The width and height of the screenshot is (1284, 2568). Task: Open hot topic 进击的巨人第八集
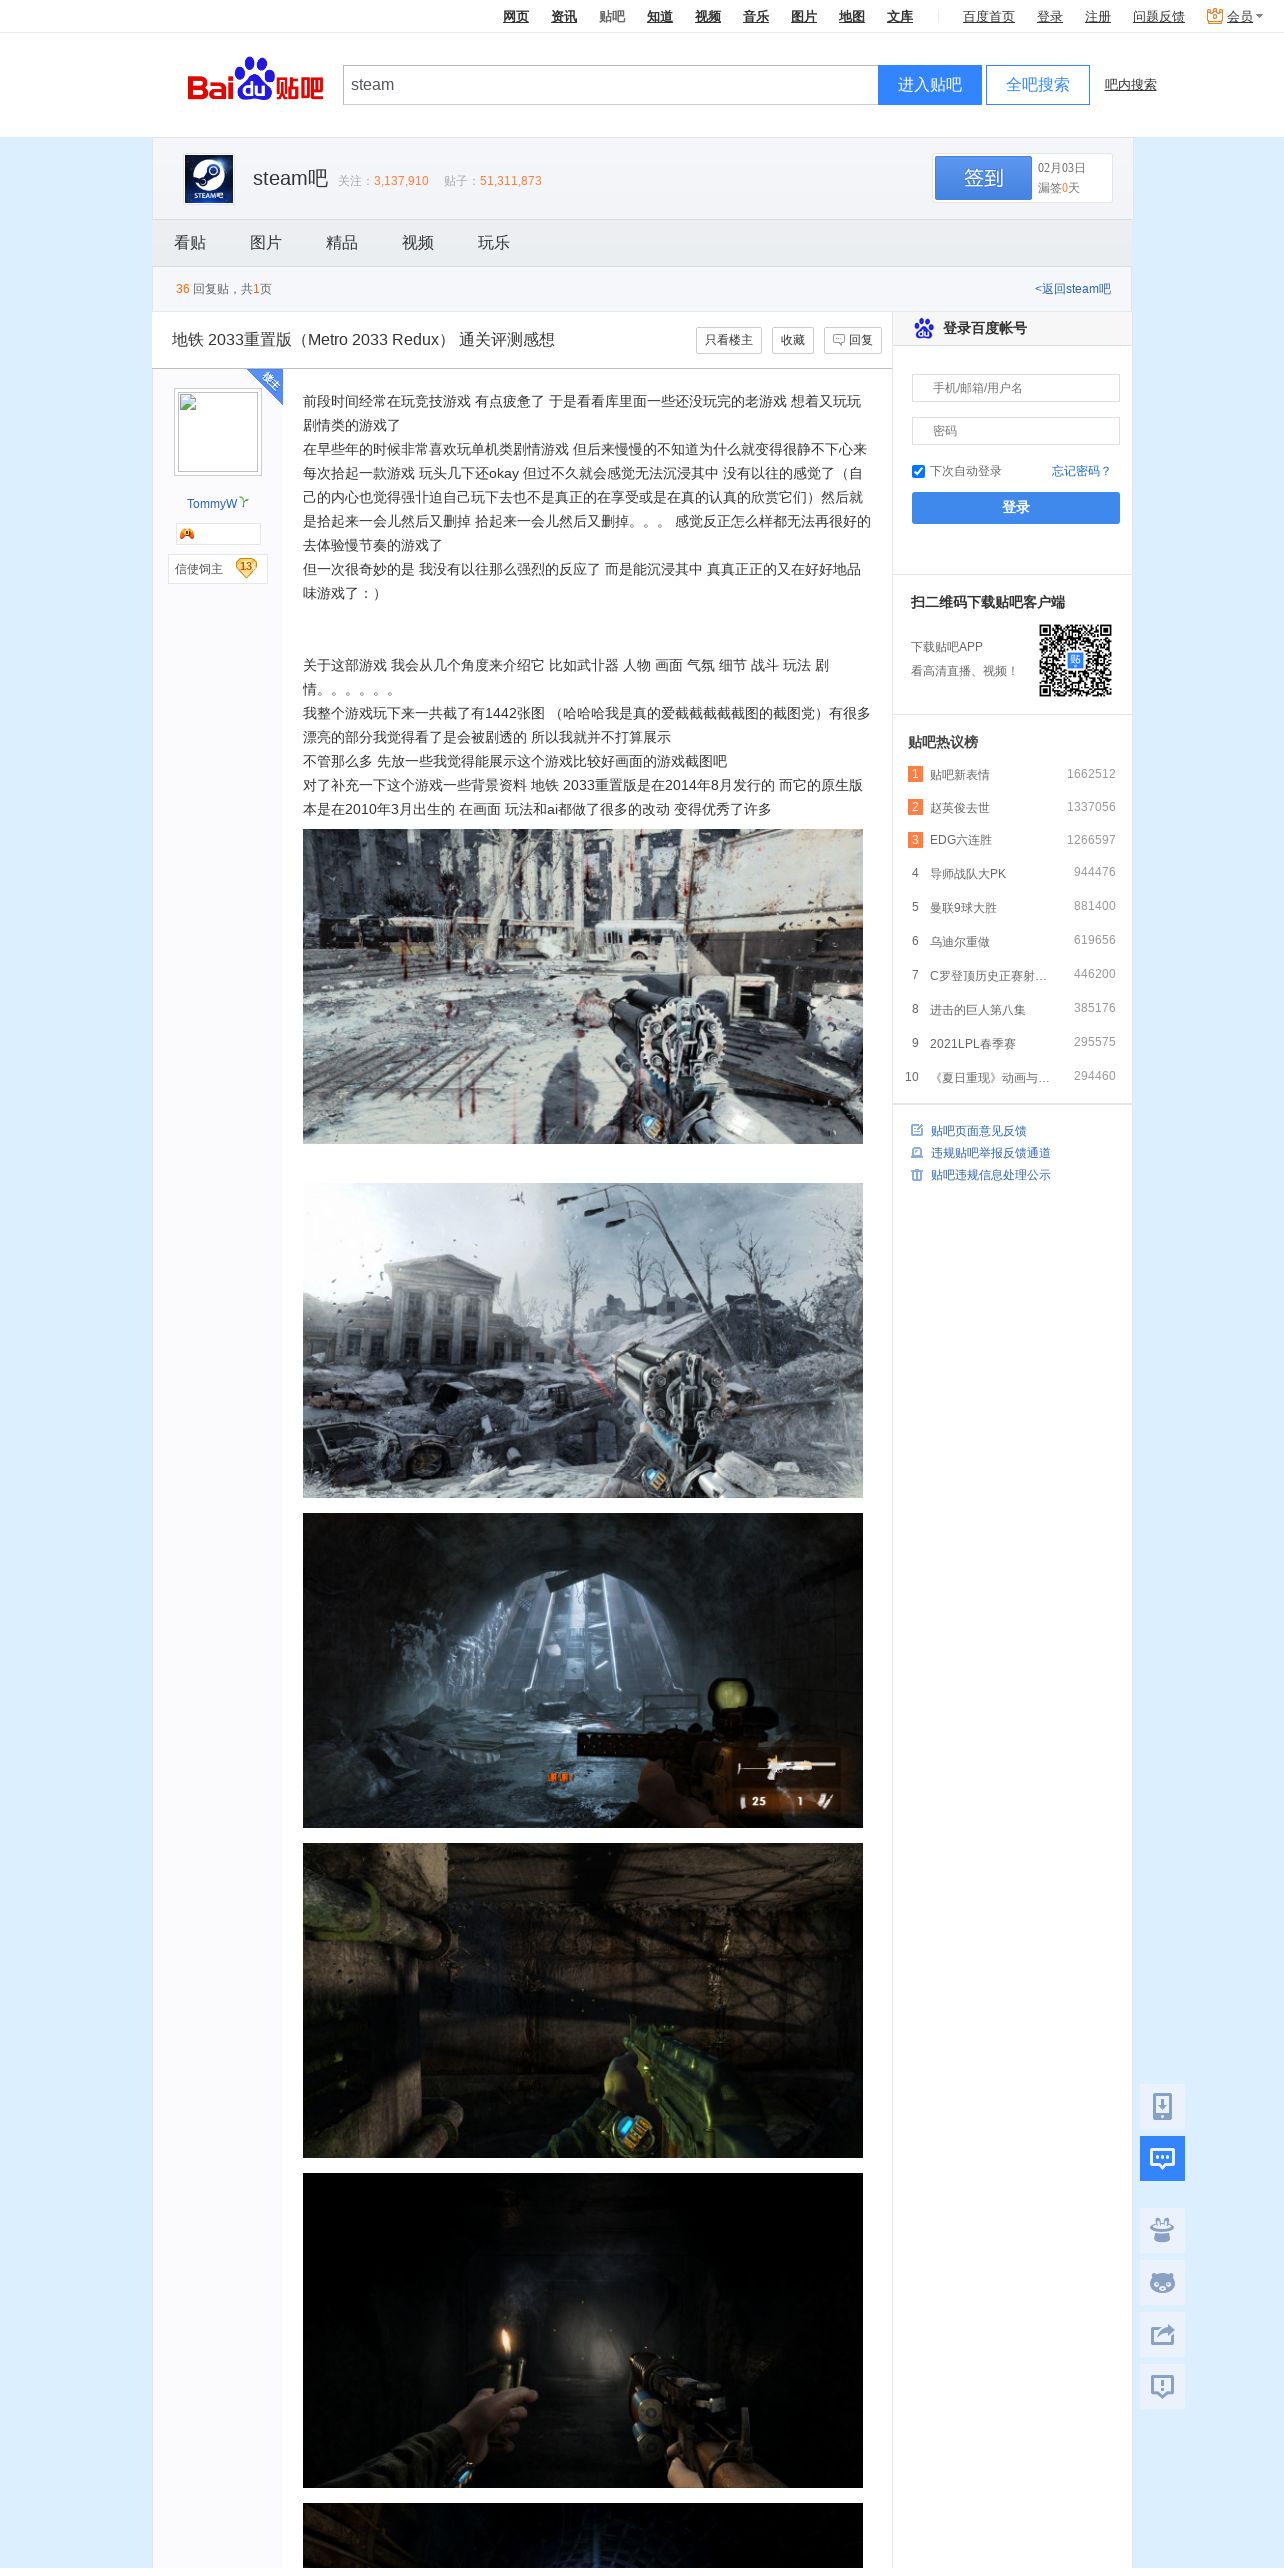pyautogui.click(x=978, y=1010)
